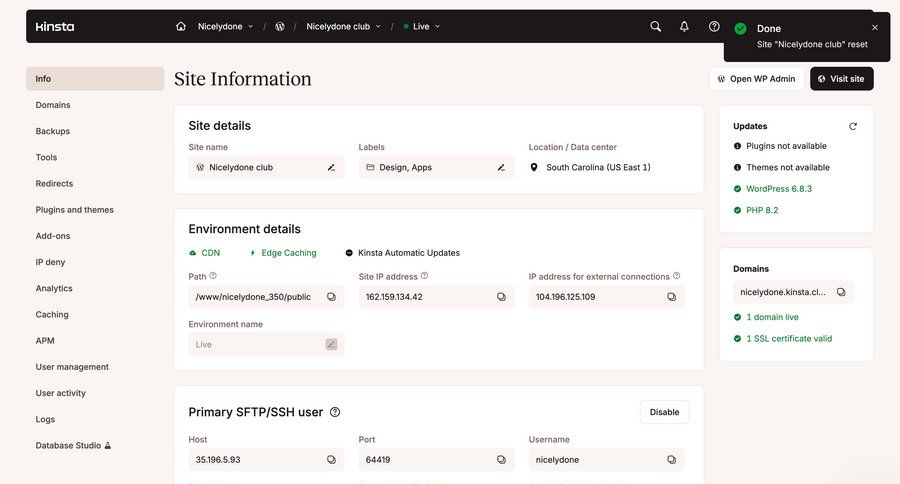Click Kinsta Automatic Updates status
This screenshot has width=900, height=484.
tap(403, 253)
